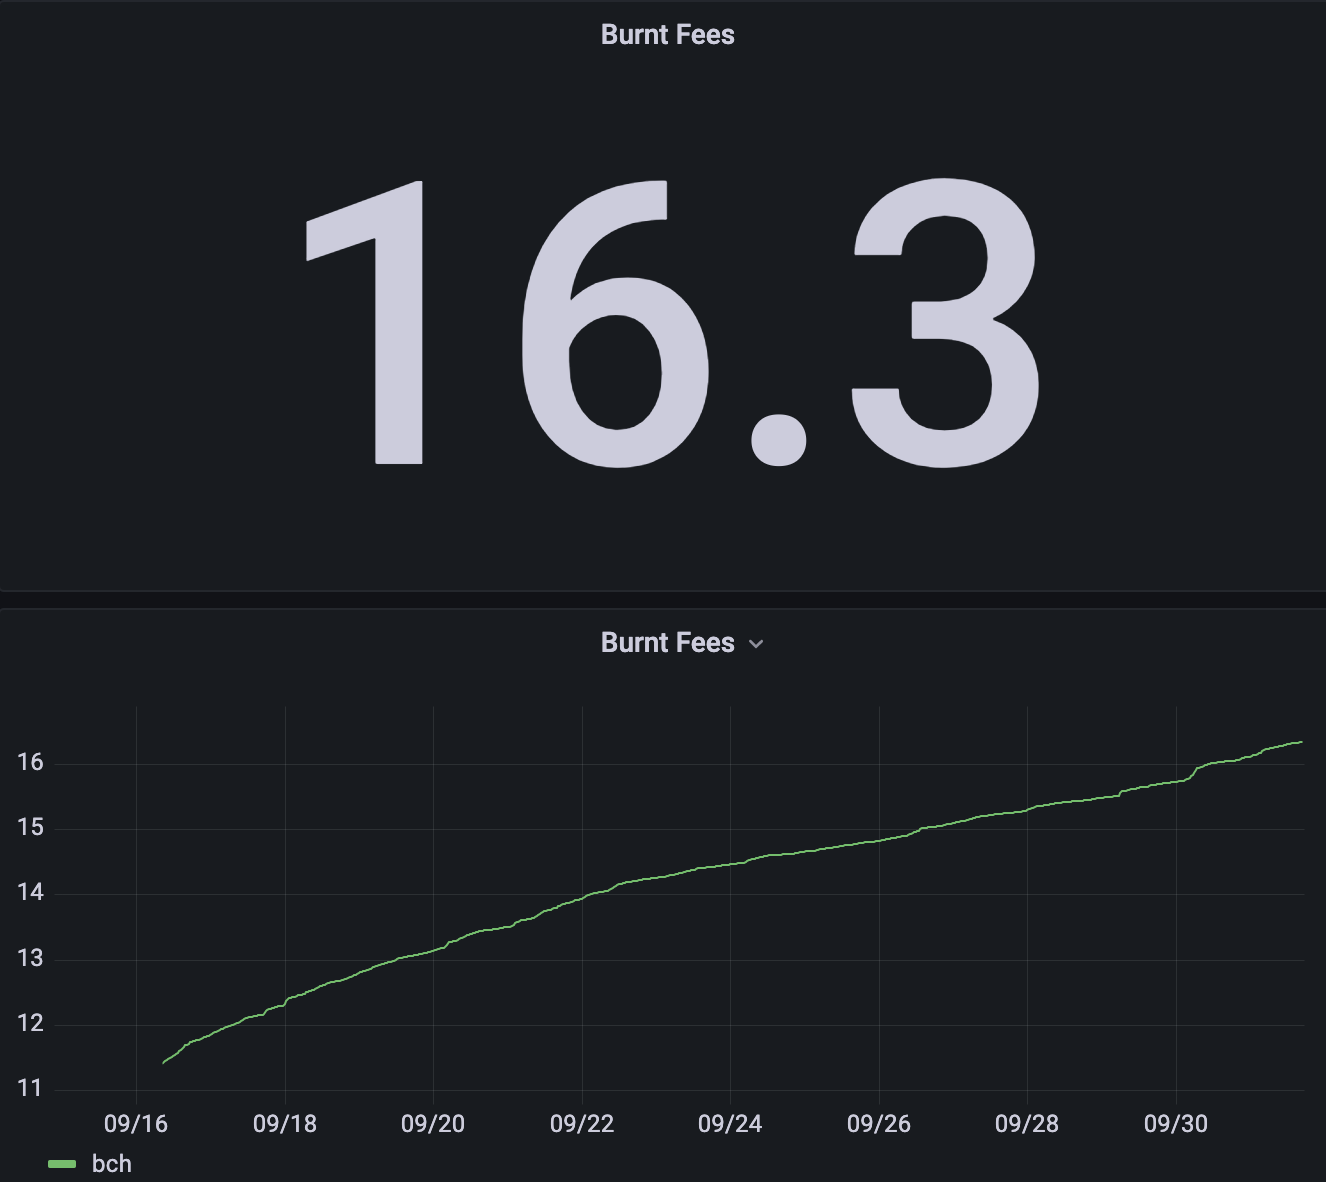
Task: Click the 09/20 x-axis date label
Action: pos(433,1124)
